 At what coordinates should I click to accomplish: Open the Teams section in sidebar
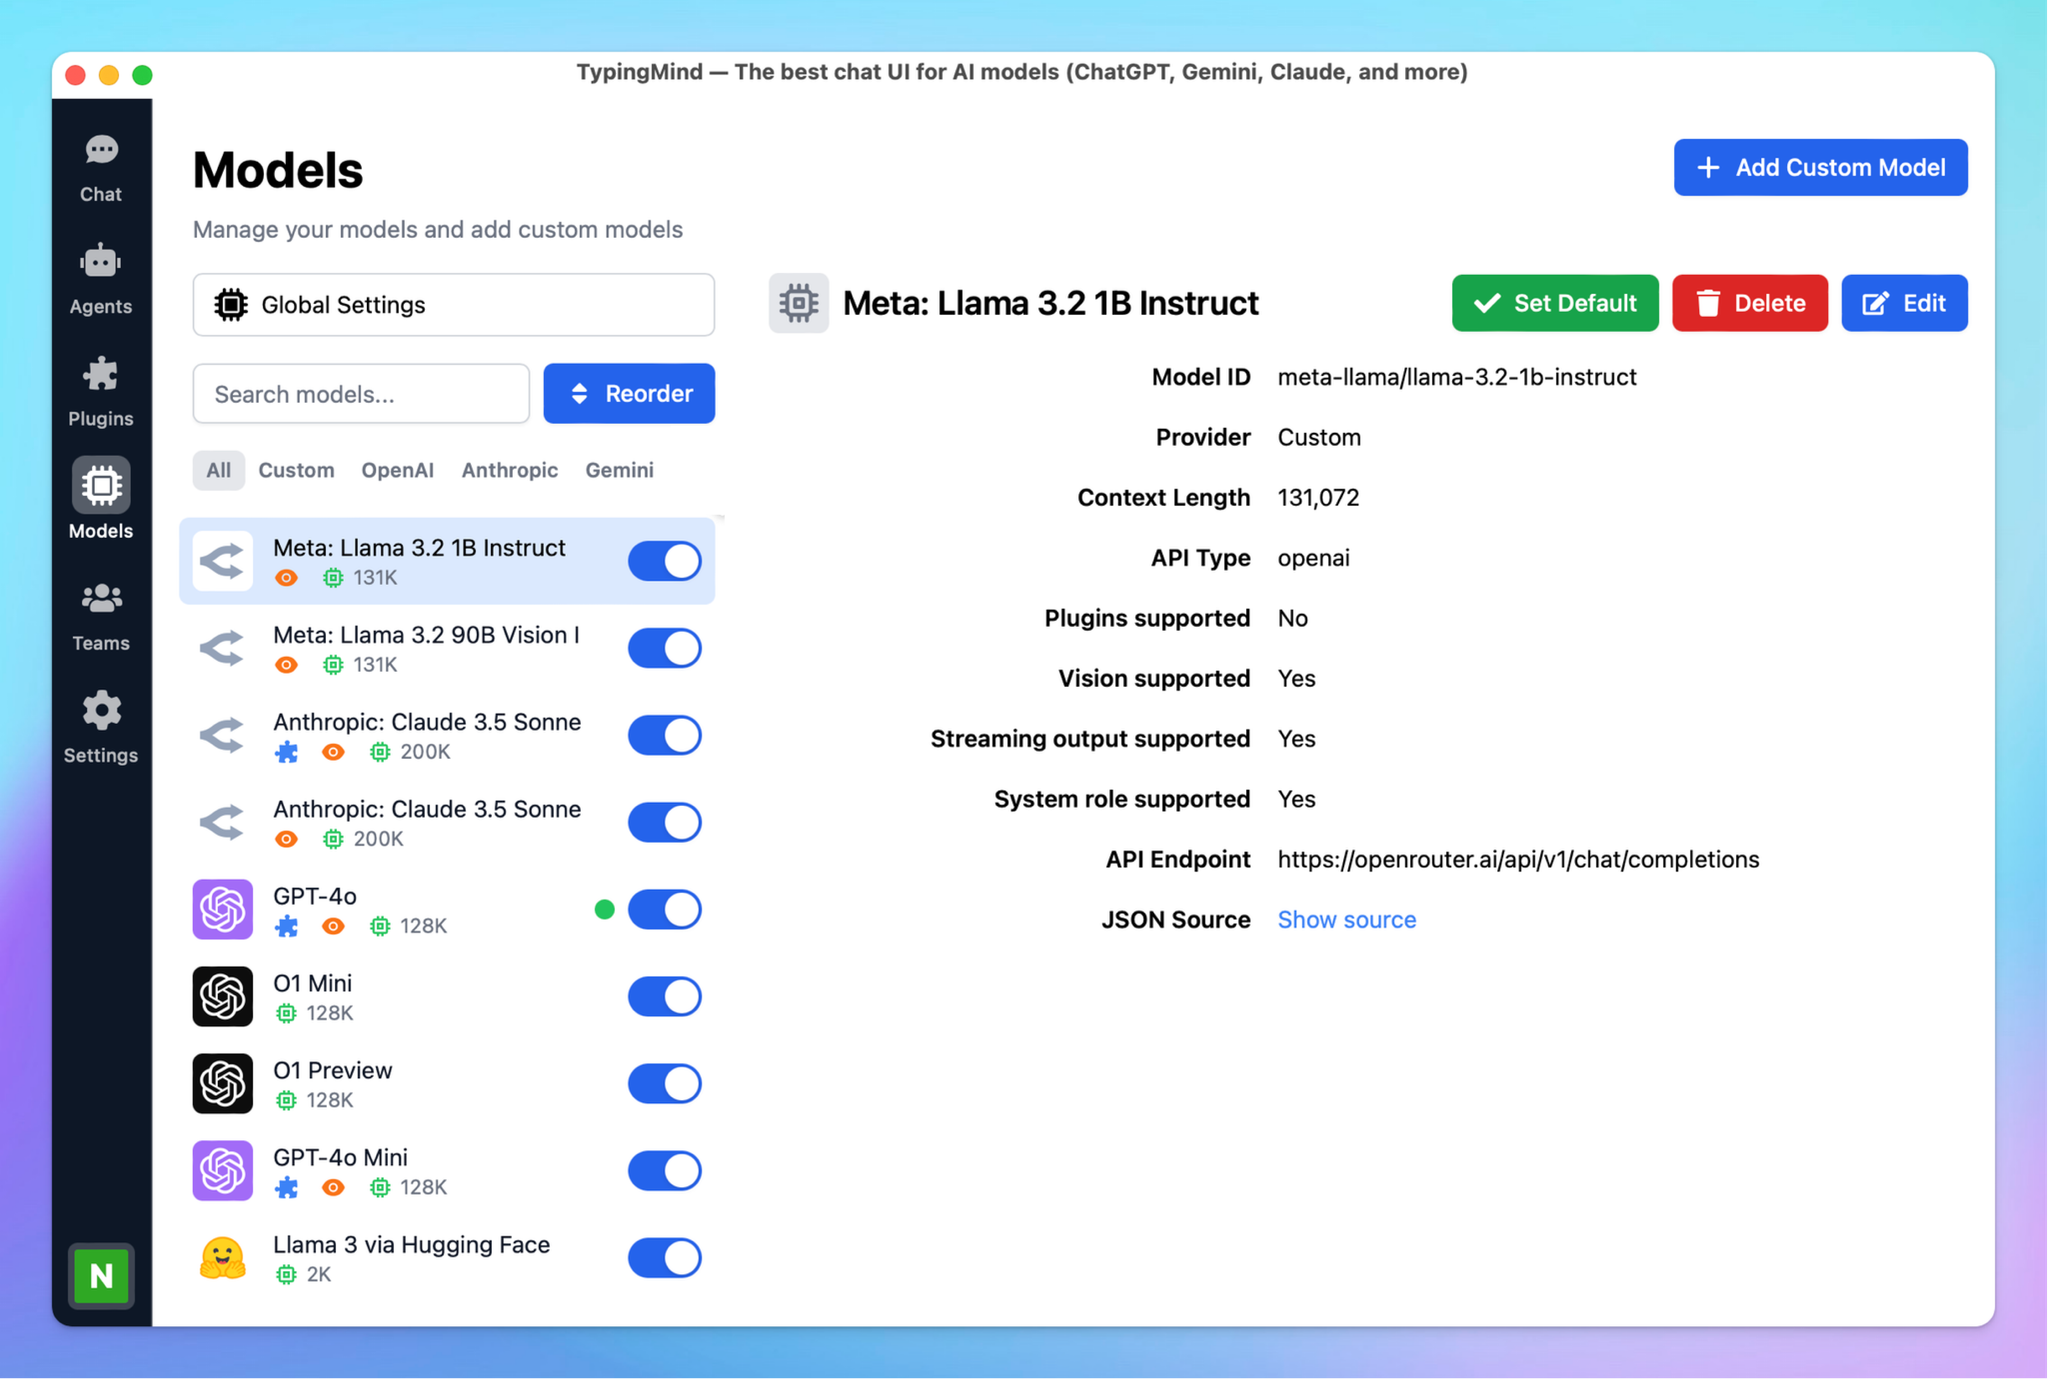101,616
